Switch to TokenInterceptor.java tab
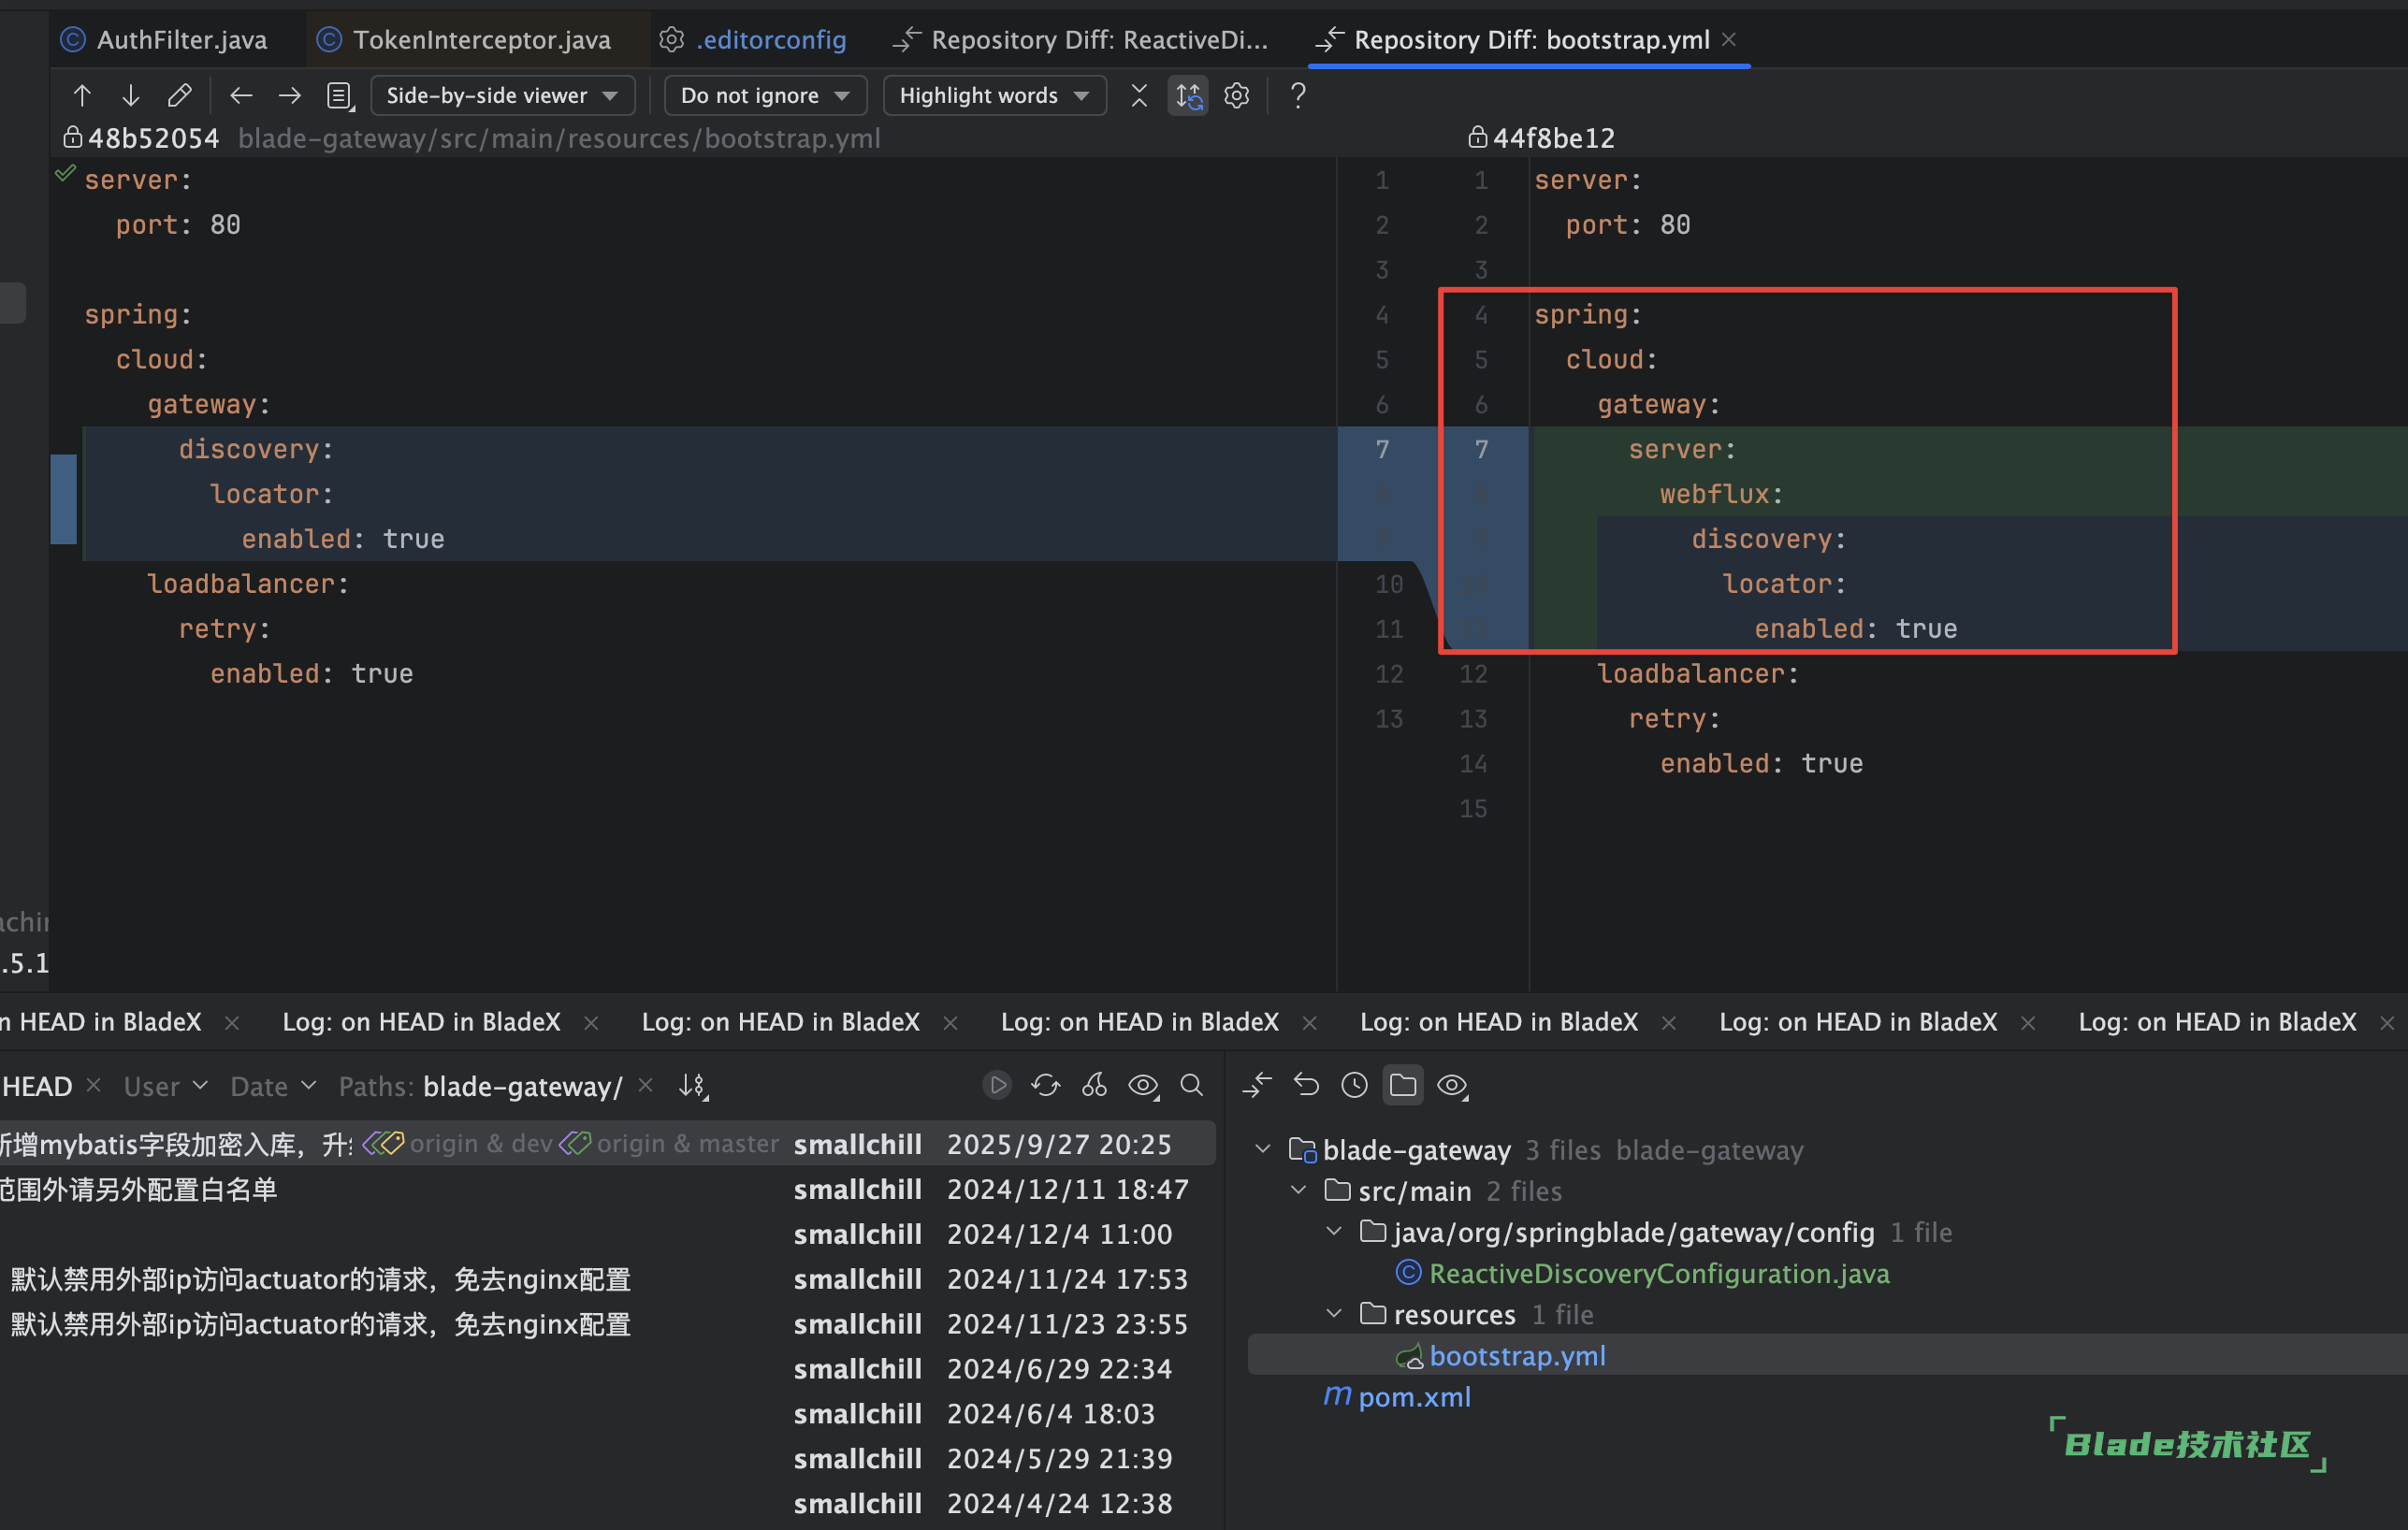The width and height of the screenshot is (2408, 1530). pyautogui.click(x=481, y=40)
